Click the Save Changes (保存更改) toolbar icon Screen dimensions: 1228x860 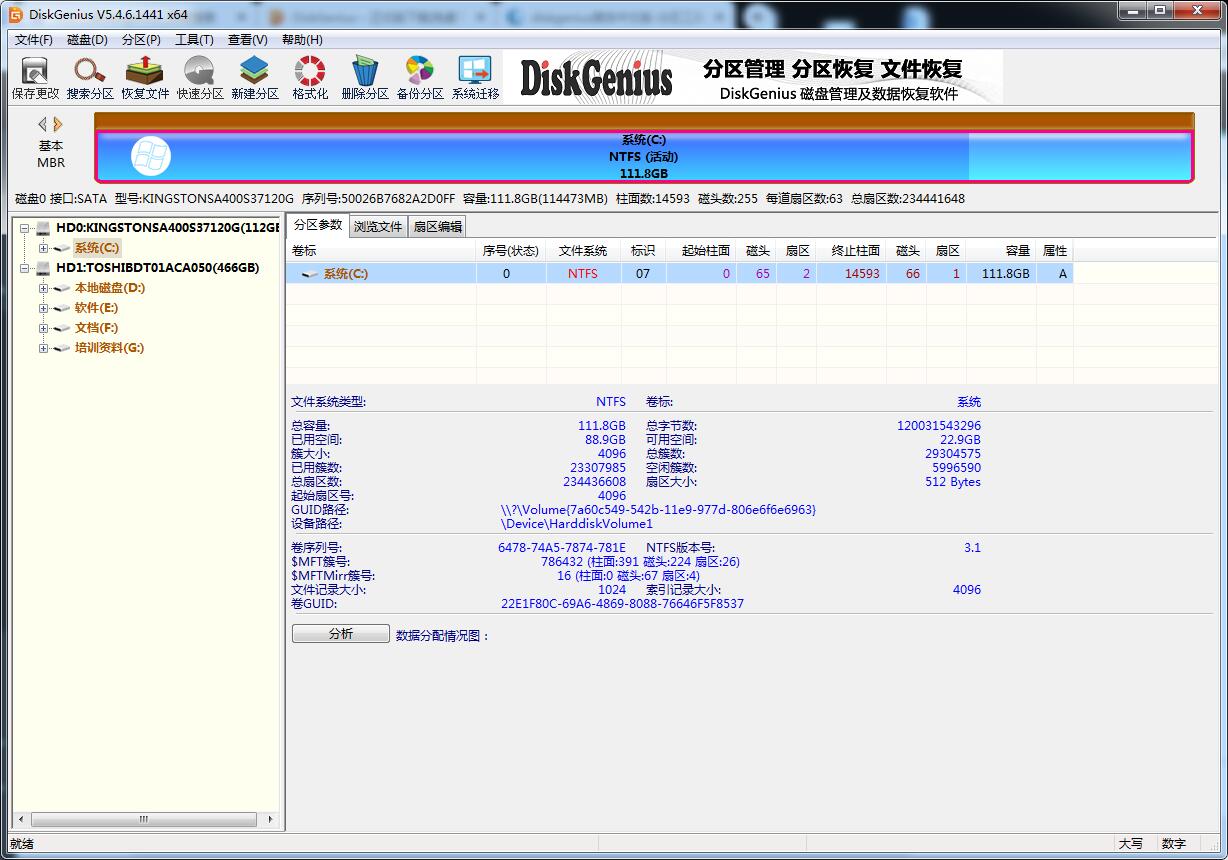tap(35, 78)
